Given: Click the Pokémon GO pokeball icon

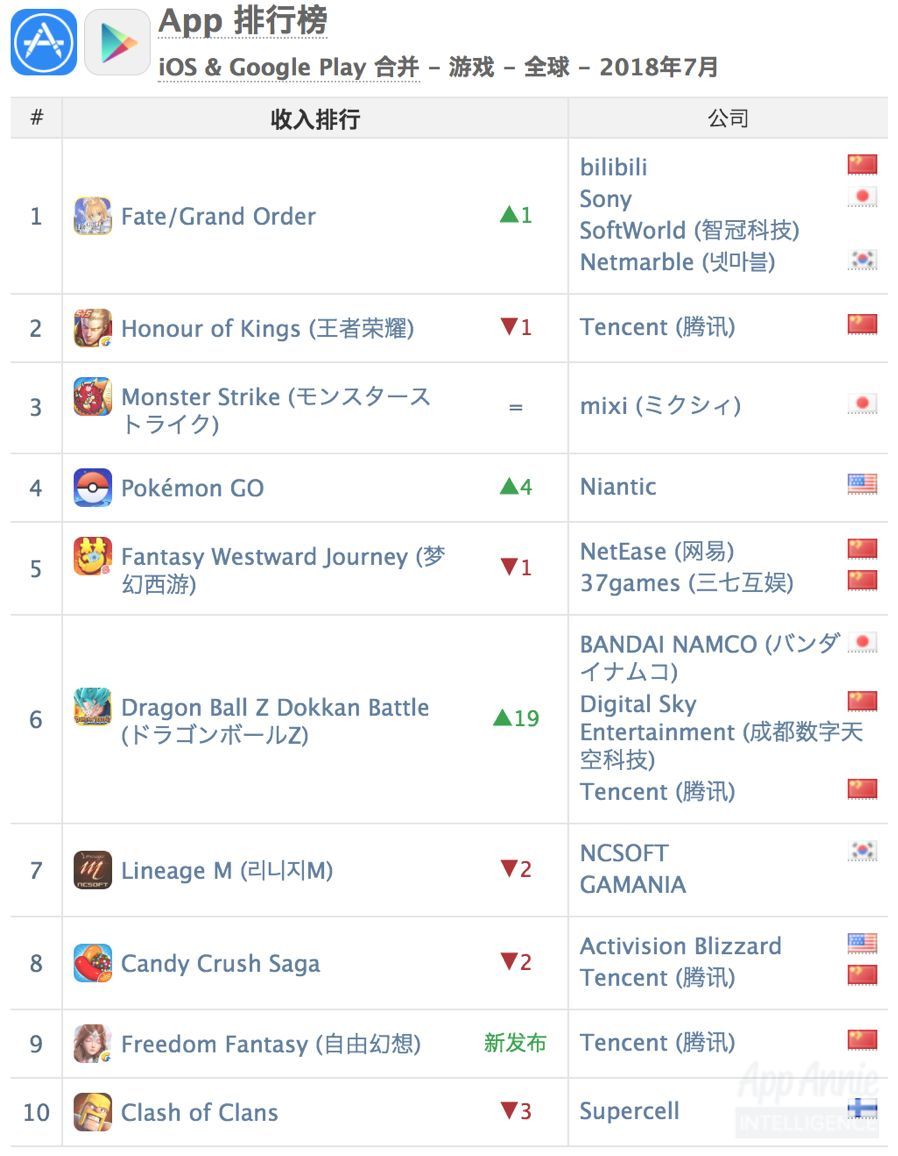Looking at the screenshot, I should [93, 488].
